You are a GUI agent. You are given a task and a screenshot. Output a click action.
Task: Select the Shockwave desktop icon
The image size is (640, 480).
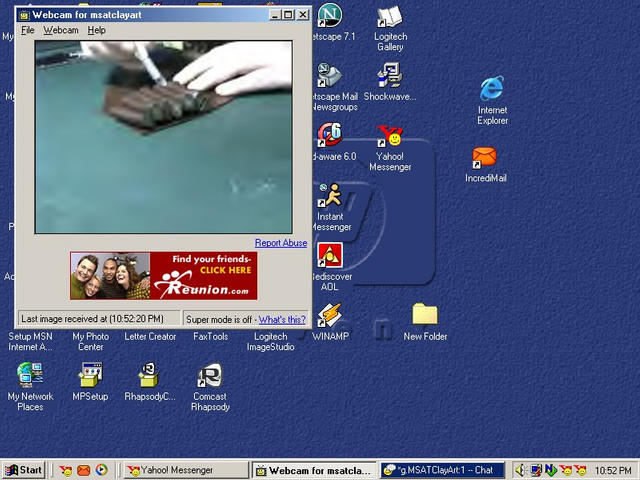pyautogui.click(x=390, y=76)
